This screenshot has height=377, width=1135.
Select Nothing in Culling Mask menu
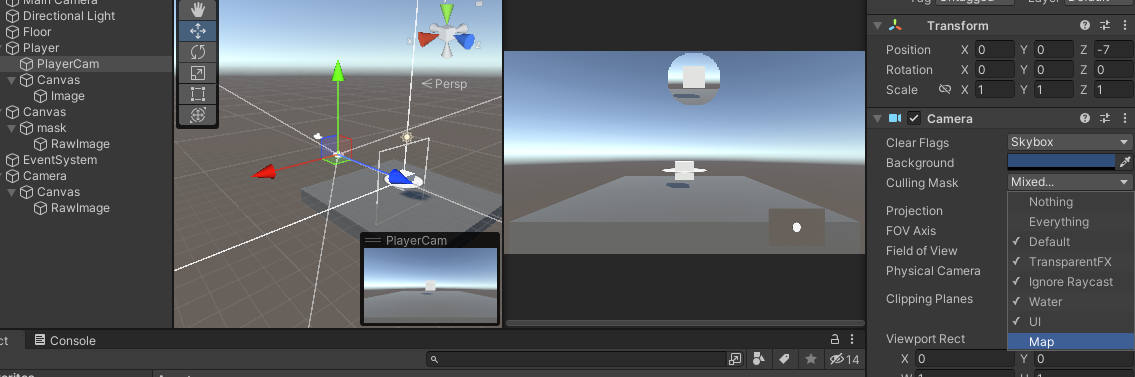tap(1071, 202)
